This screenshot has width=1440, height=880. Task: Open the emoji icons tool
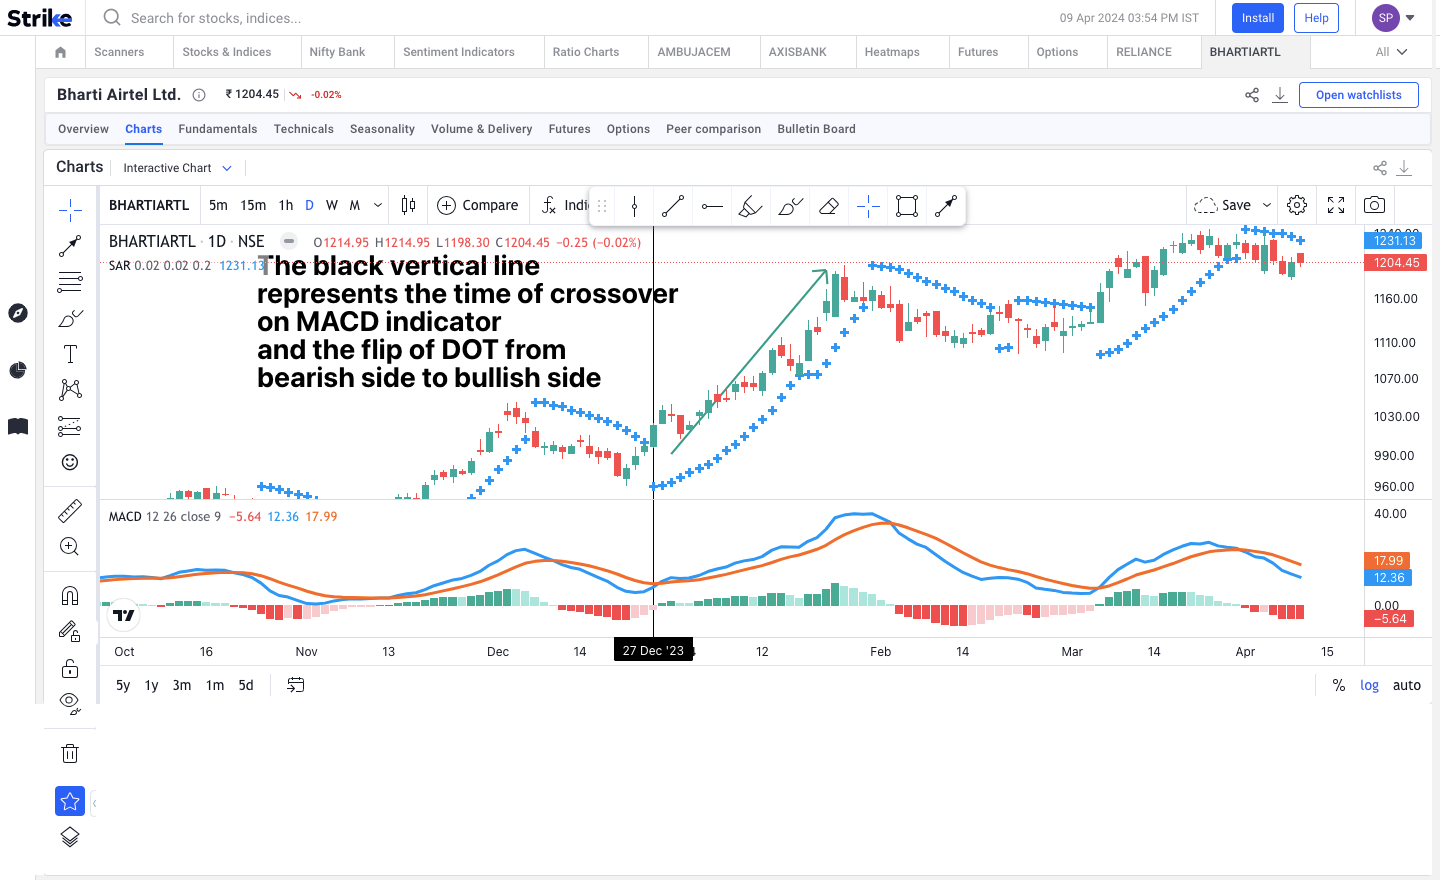click(70, 462)
